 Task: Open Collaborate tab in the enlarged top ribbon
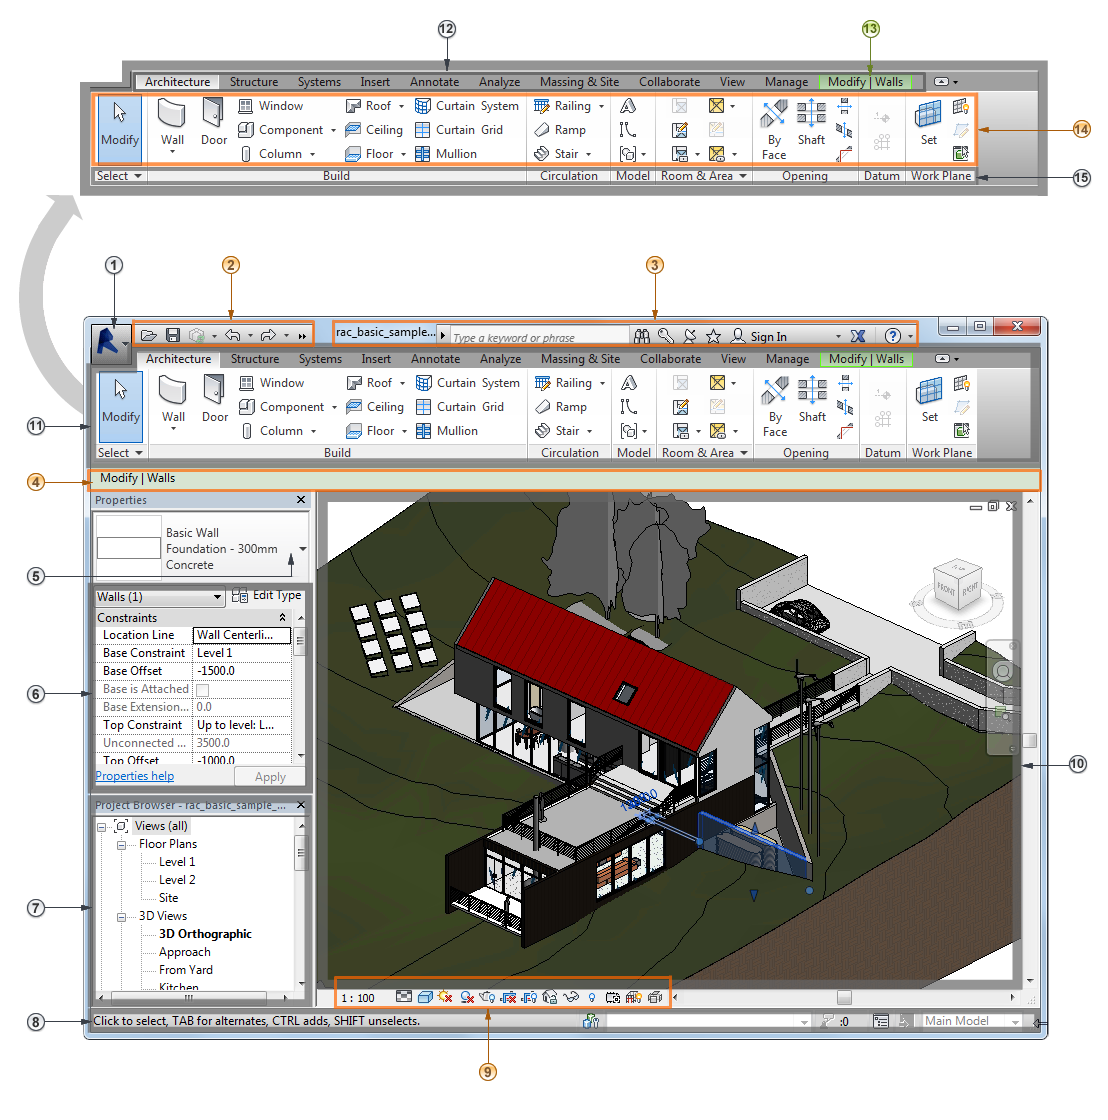tap(669, 81)
